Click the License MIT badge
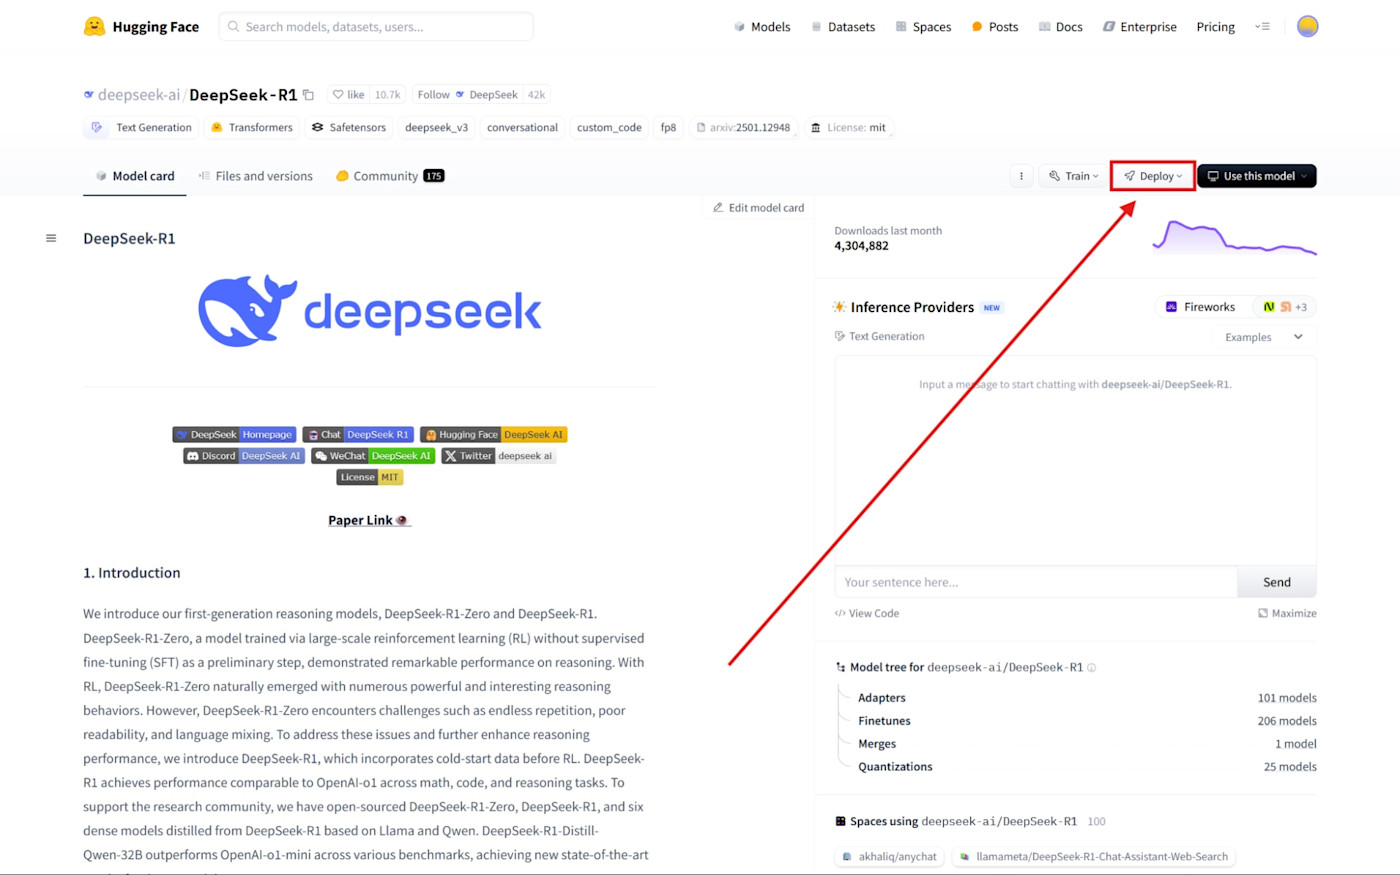Viewport: 1400px width, 875px height. coord(370,477)
